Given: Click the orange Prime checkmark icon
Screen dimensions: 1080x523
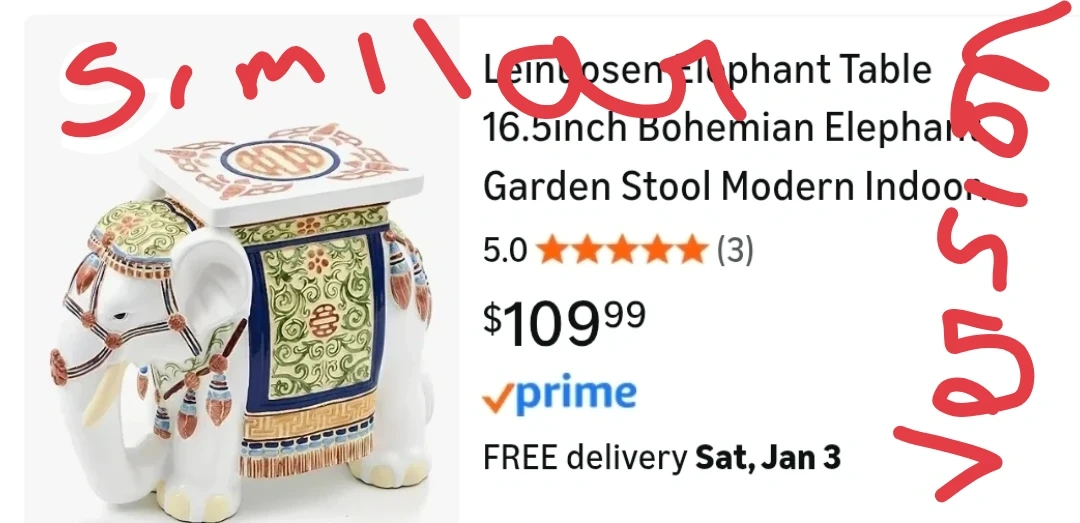Looking at the screenshot, I should (x=496, y=400).
